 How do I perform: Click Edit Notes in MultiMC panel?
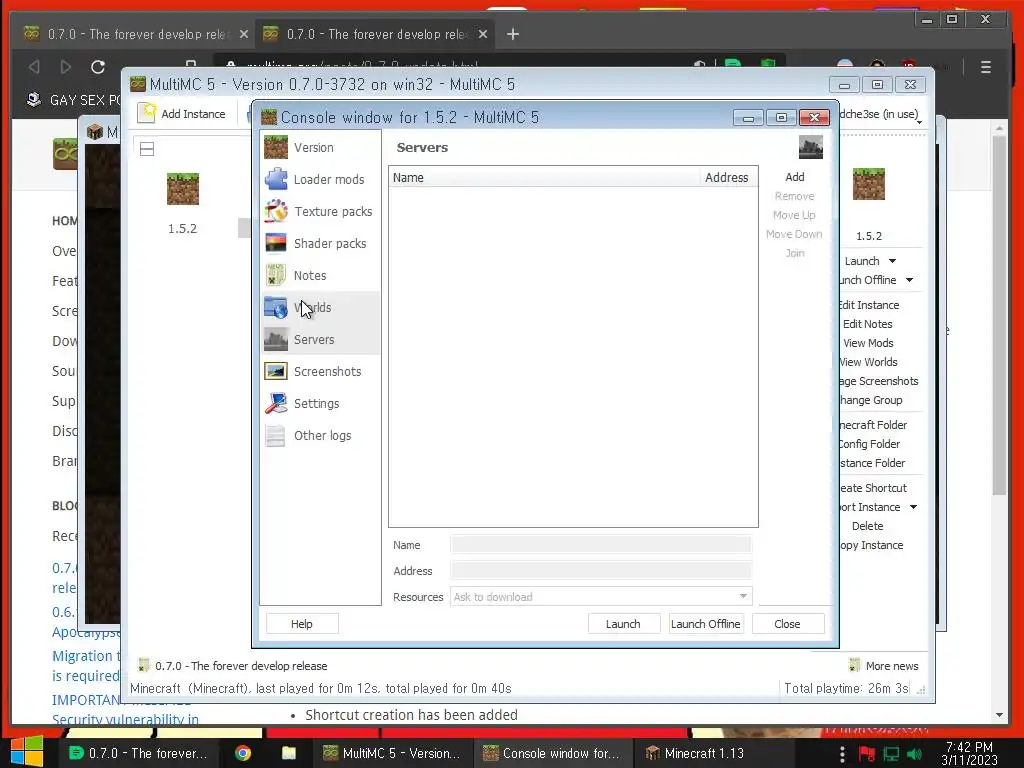click(x=868, y=324)
